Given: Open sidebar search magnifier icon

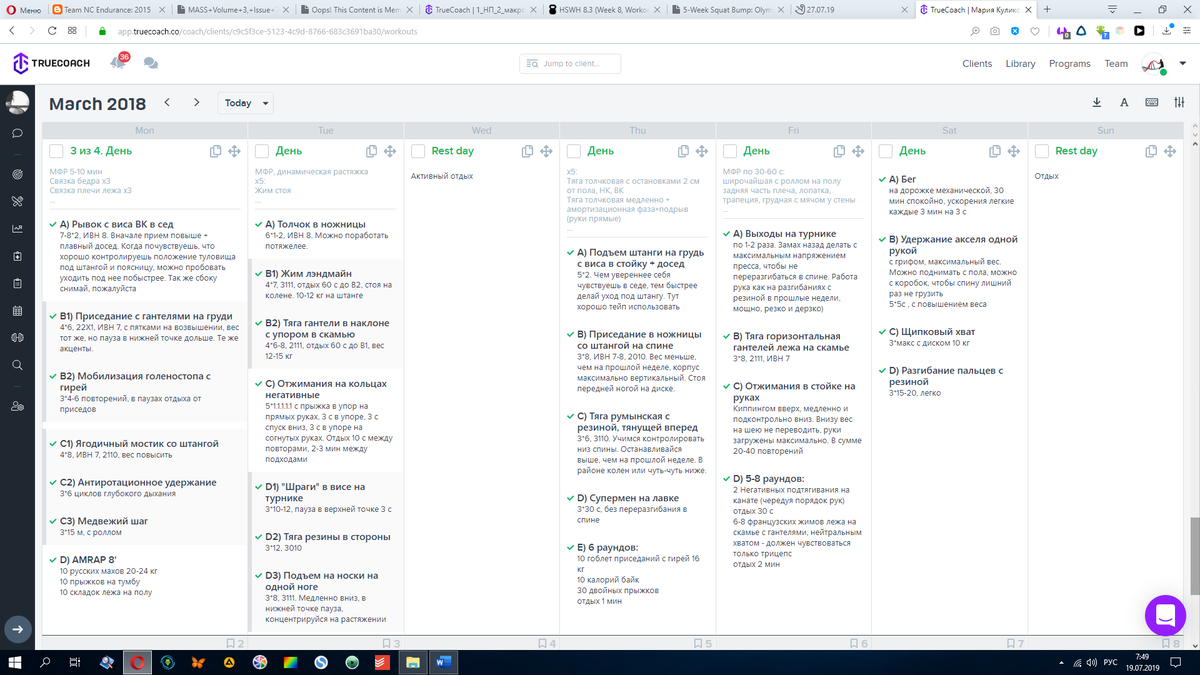Looking at the screenshot, I should coord(18,365).
